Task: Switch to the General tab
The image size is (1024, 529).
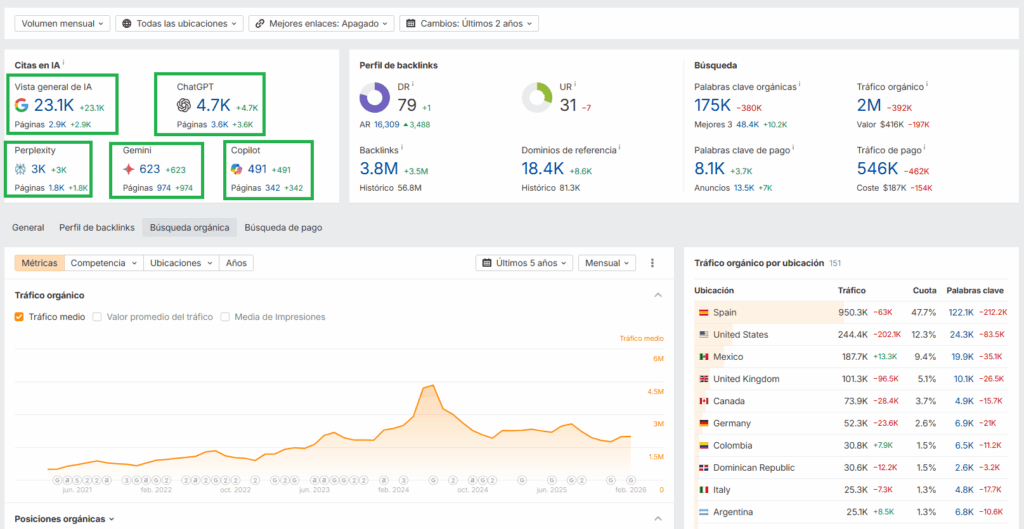Action: pyautogui.click(x=28, y=228)
